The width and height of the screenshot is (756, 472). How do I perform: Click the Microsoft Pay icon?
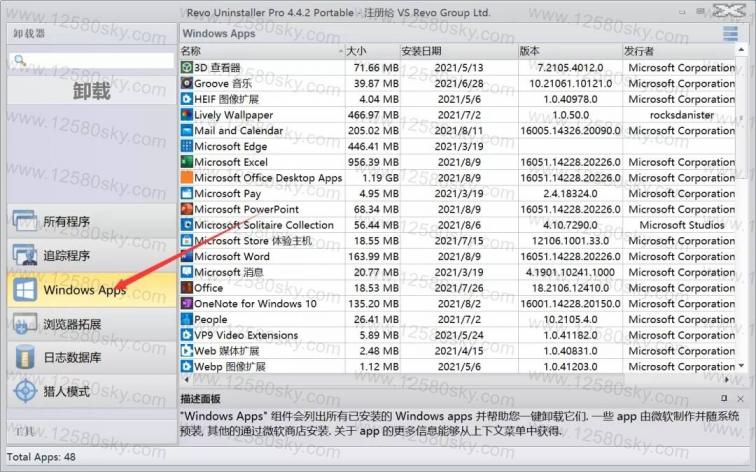pyautogui.click(x=187, y=193)
